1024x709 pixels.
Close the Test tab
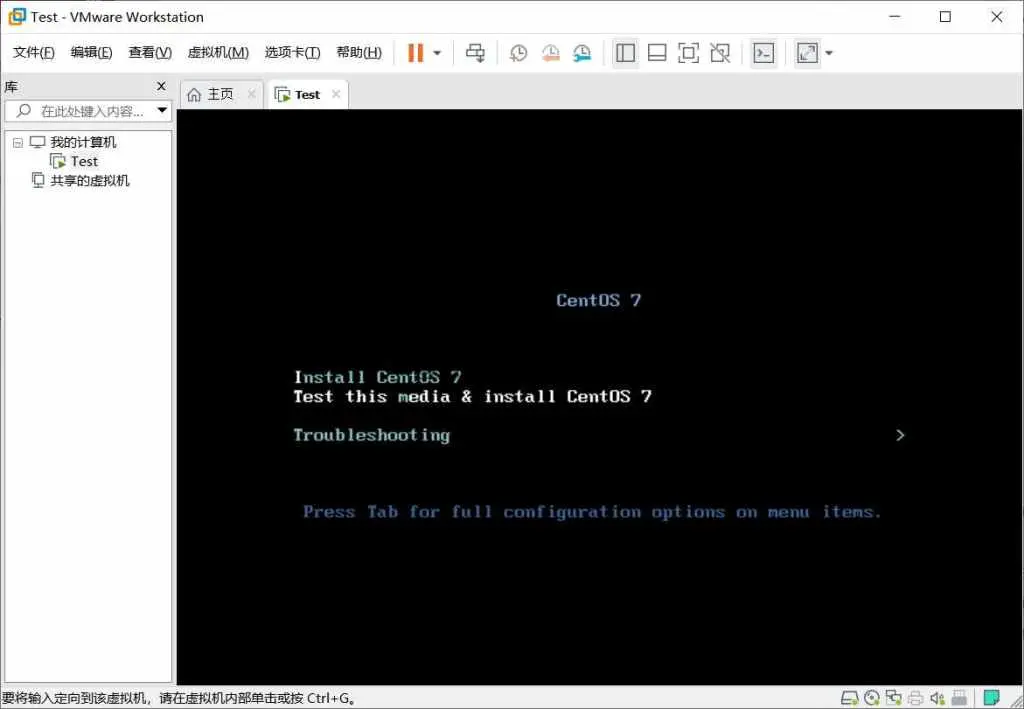click(336, 94)
